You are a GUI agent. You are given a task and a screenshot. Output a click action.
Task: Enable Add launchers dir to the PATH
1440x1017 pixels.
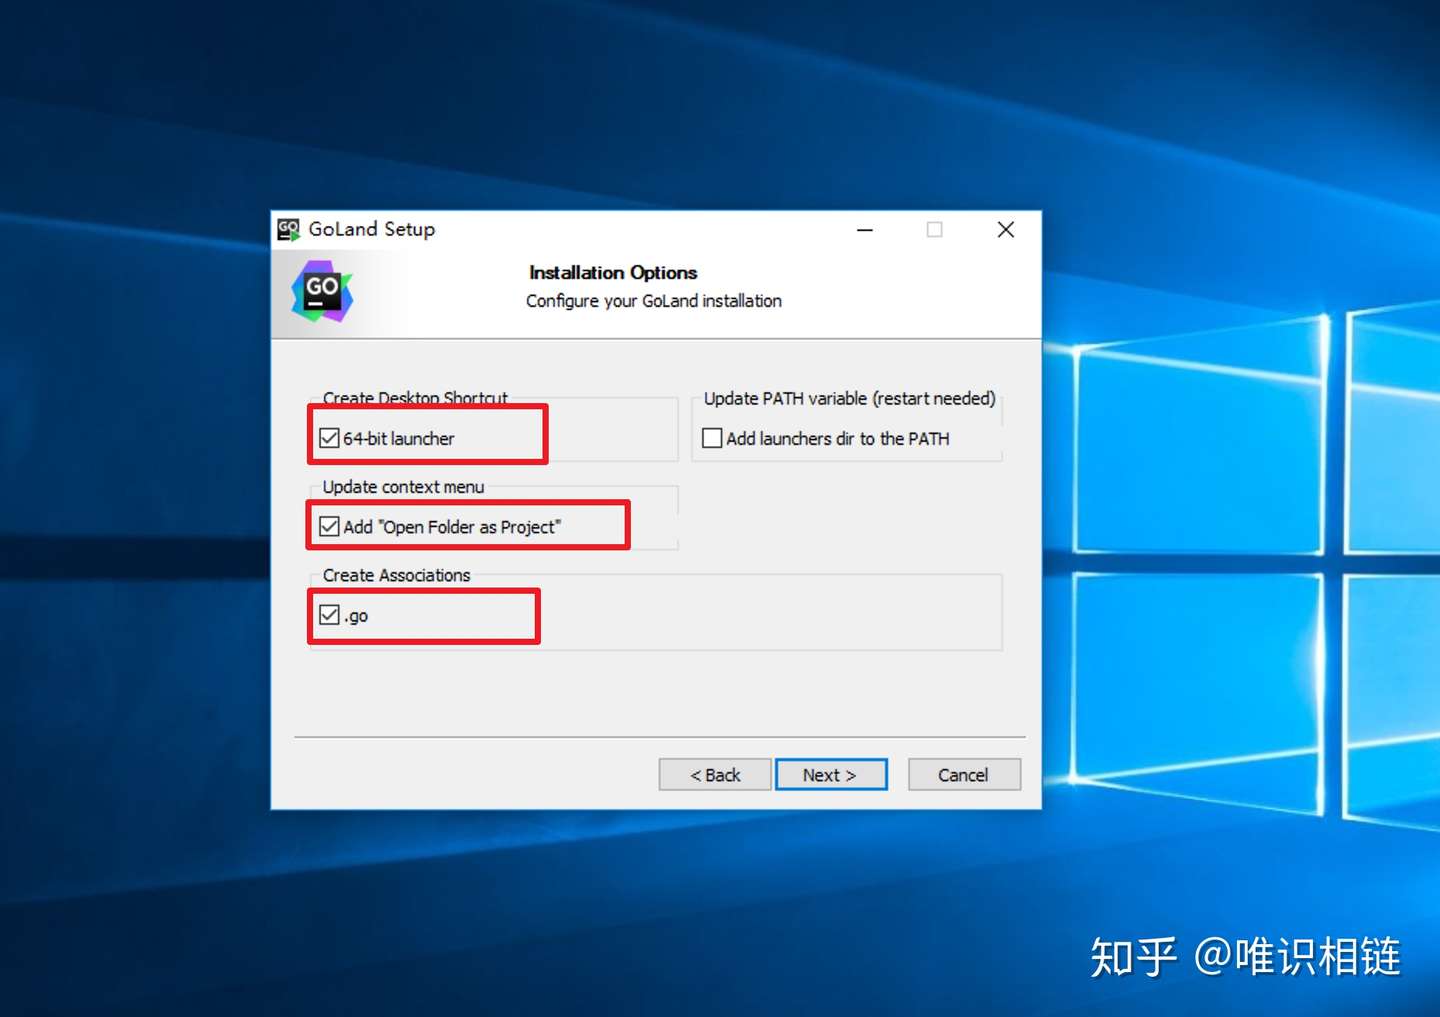pyautogui.click(x=712, y=438)
